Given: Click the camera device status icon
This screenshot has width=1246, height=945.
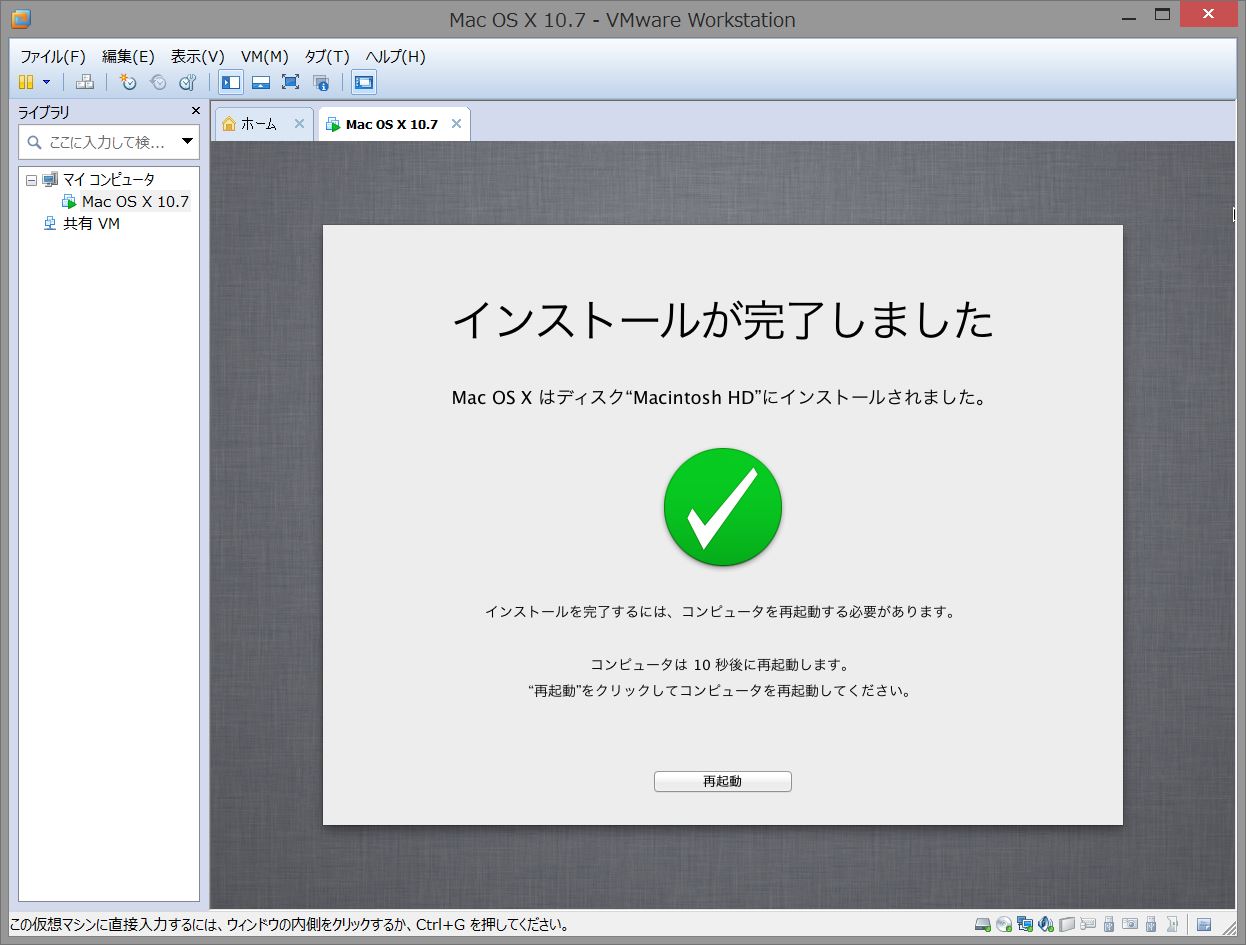Looking at the screenshot, I should (1130, 924).
